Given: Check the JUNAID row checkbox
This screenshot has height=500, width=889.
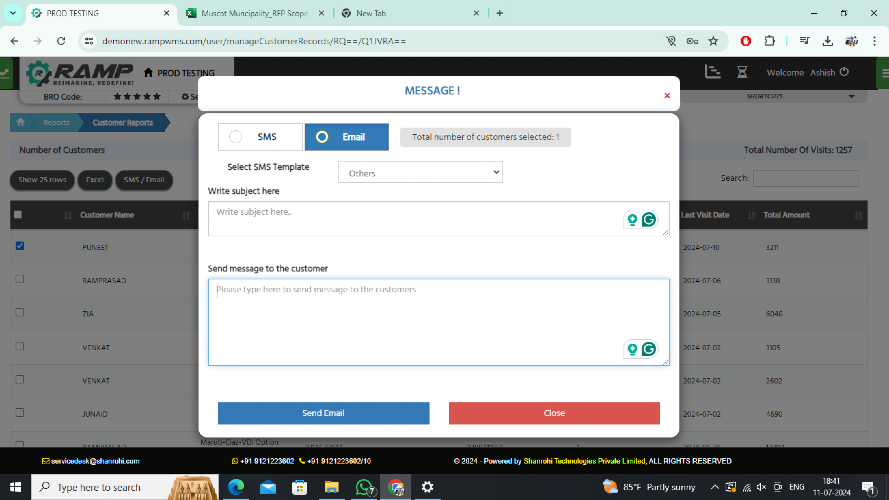Looking at the screenshot, I should click(20, 413).
